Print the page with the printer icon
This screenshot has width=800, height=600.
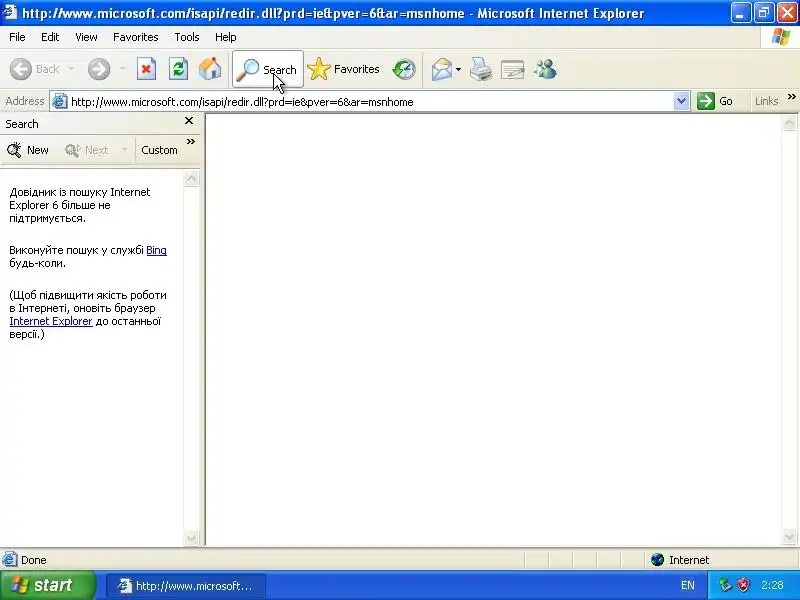(481, 69)
